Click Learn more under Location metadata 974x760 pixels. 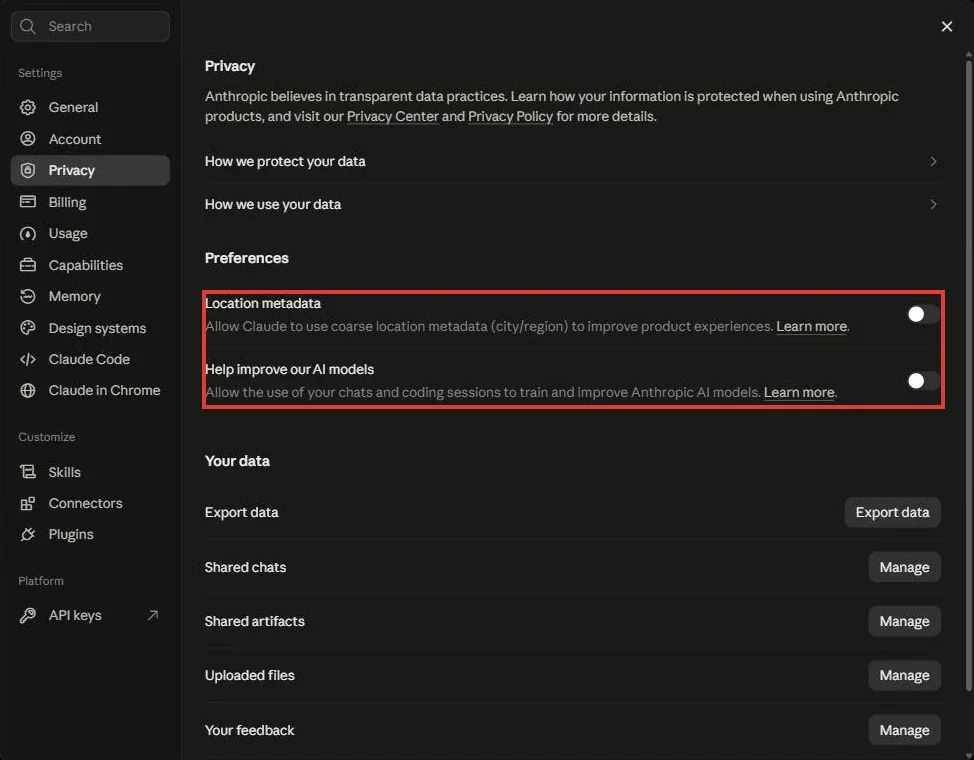click(x=811, y=326)
